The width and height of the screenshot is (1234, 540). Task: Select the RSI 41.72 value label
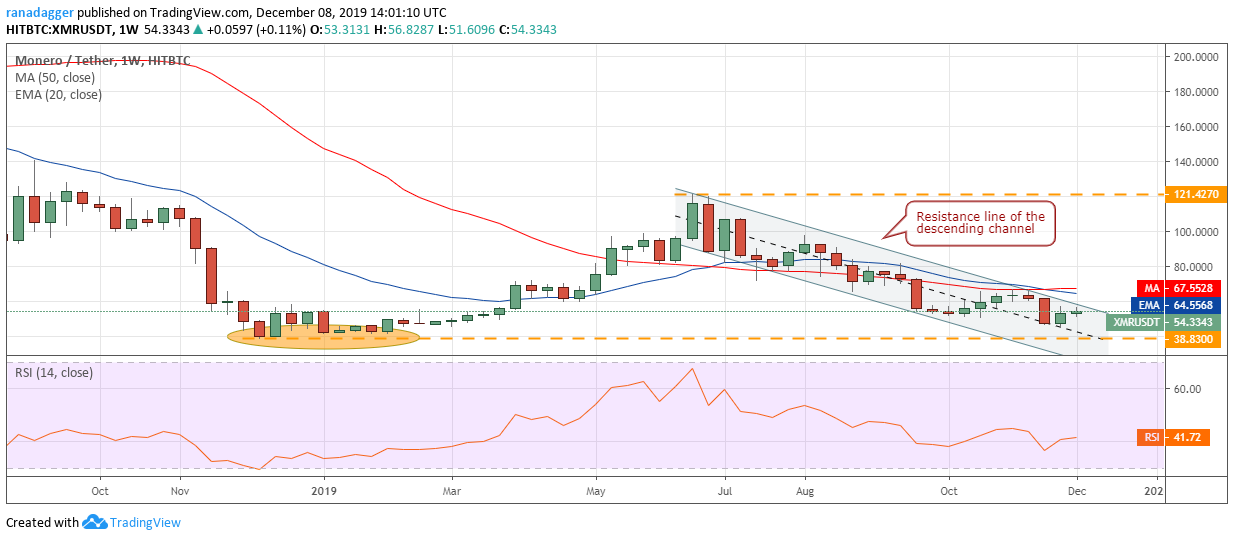pyautogui.click(x=1173, y=437)
